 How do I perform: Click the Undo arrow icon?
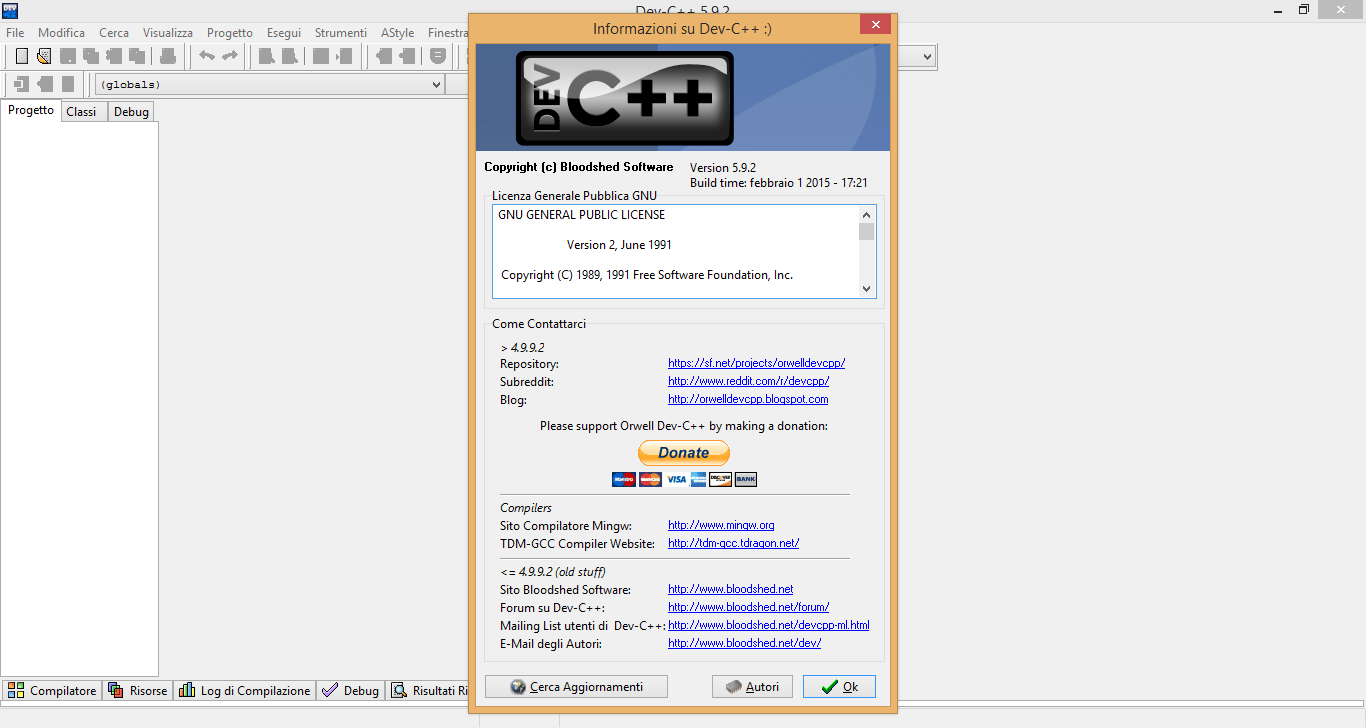point(207,56)
